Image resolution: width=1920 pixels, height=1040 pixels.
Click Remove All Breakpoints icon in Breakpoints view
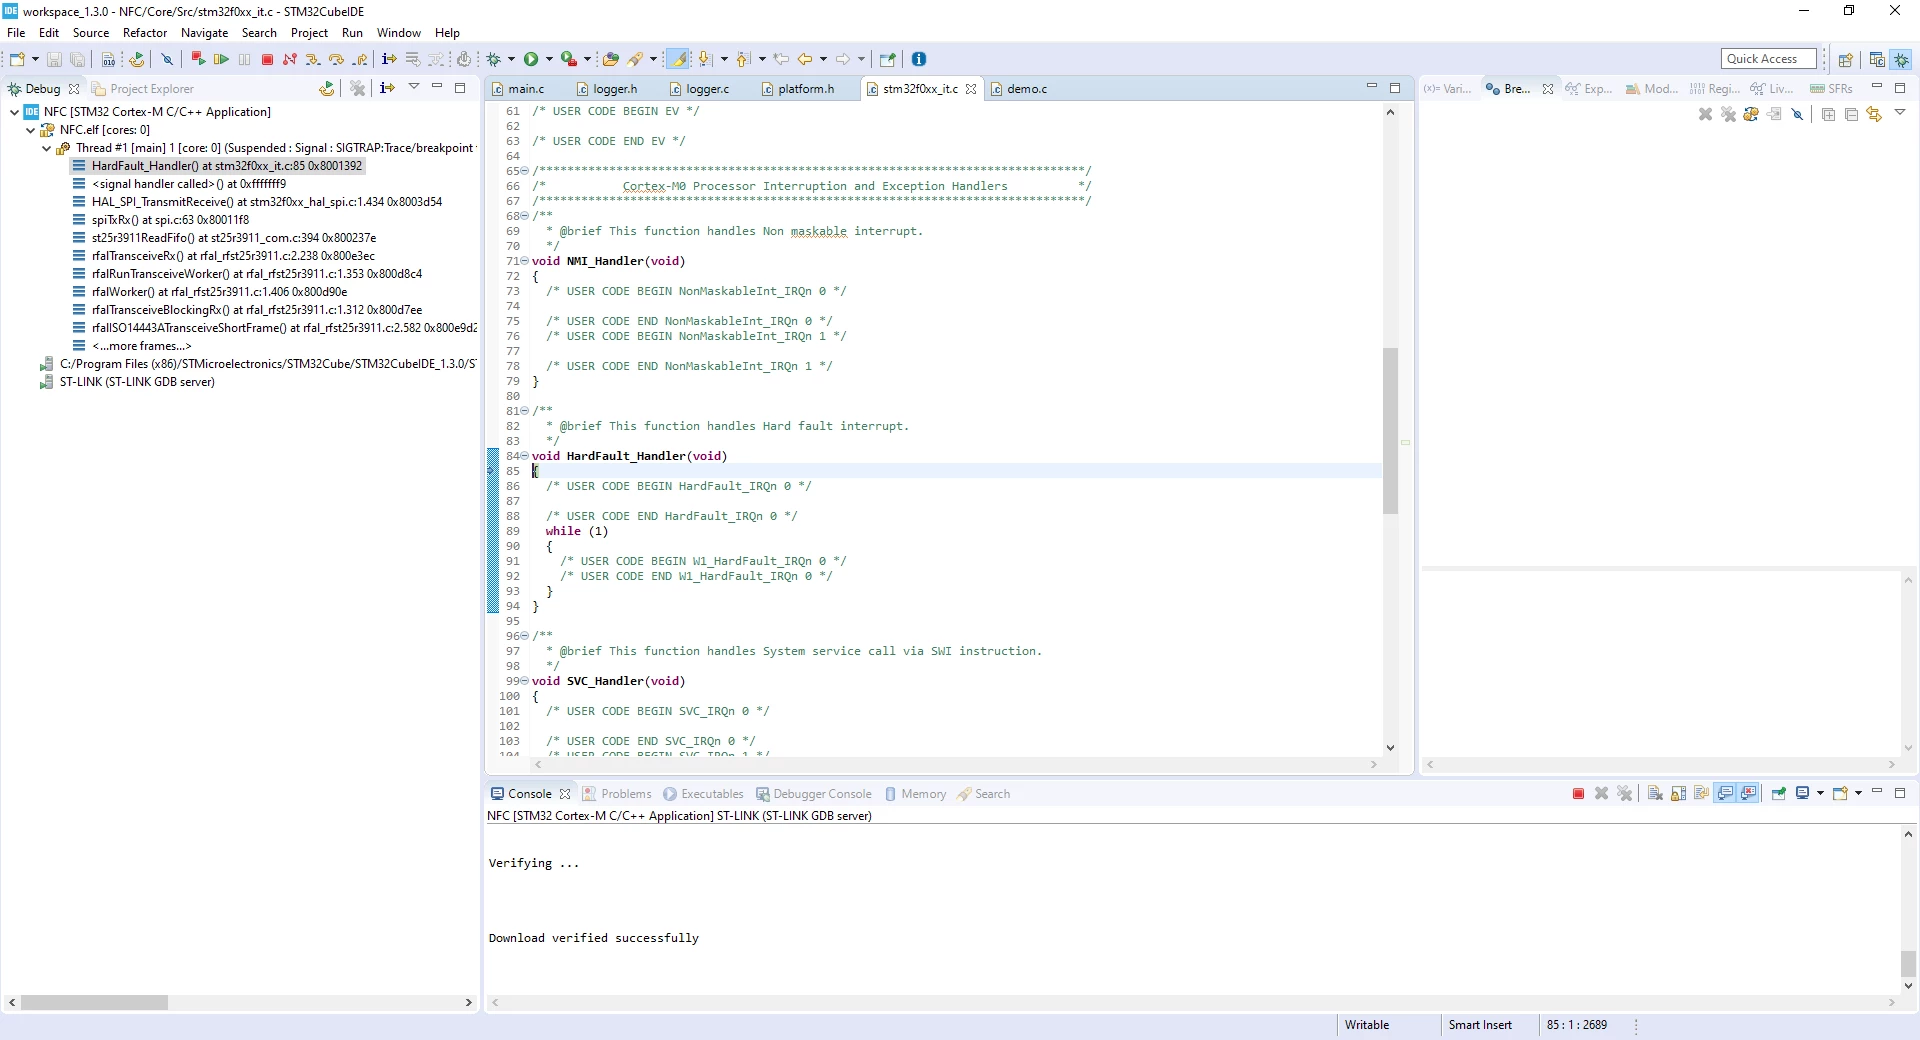coord(1729,115)
